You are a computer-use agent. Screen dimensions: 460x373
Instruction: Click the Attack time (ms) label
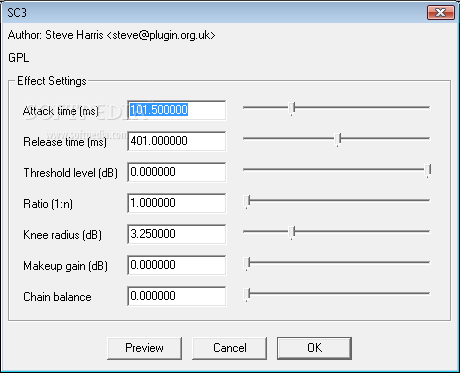(x=61, y=111)
